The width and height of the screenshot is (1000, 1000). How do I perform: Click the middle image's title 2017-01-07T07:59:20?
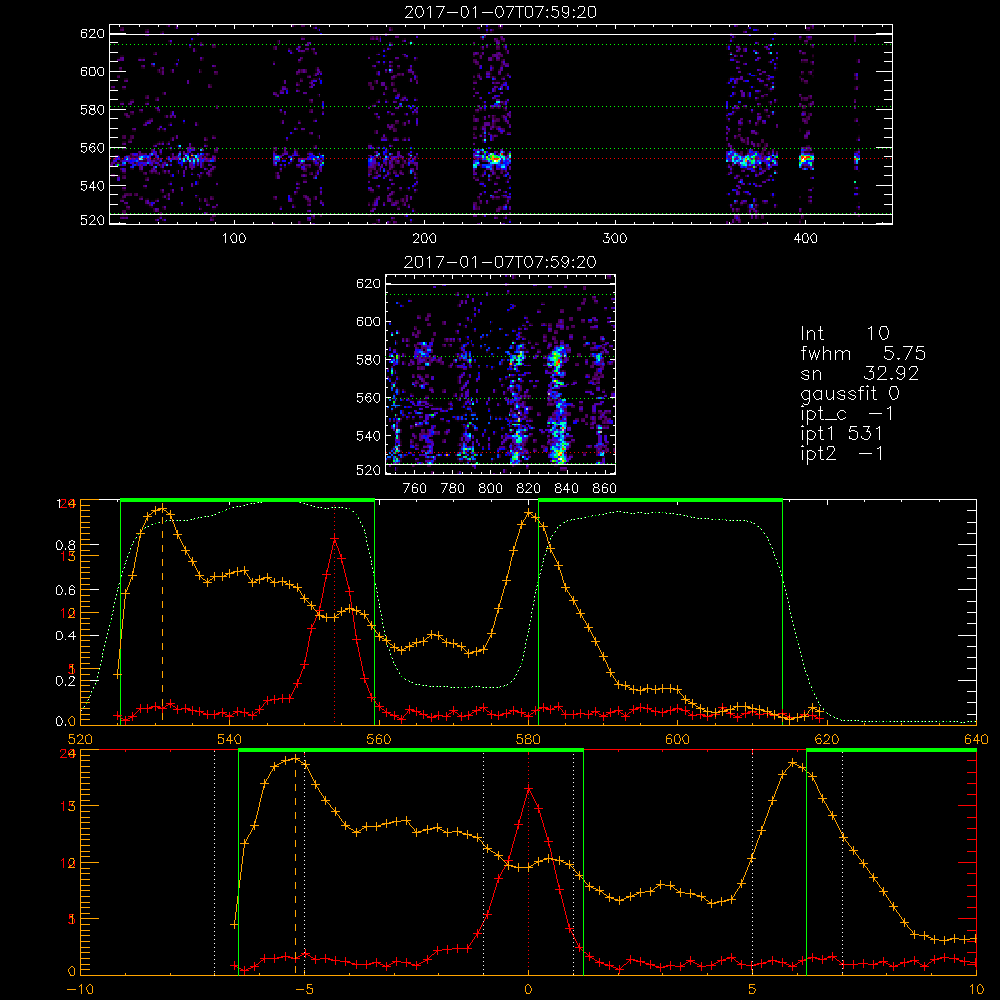(500, 262)
